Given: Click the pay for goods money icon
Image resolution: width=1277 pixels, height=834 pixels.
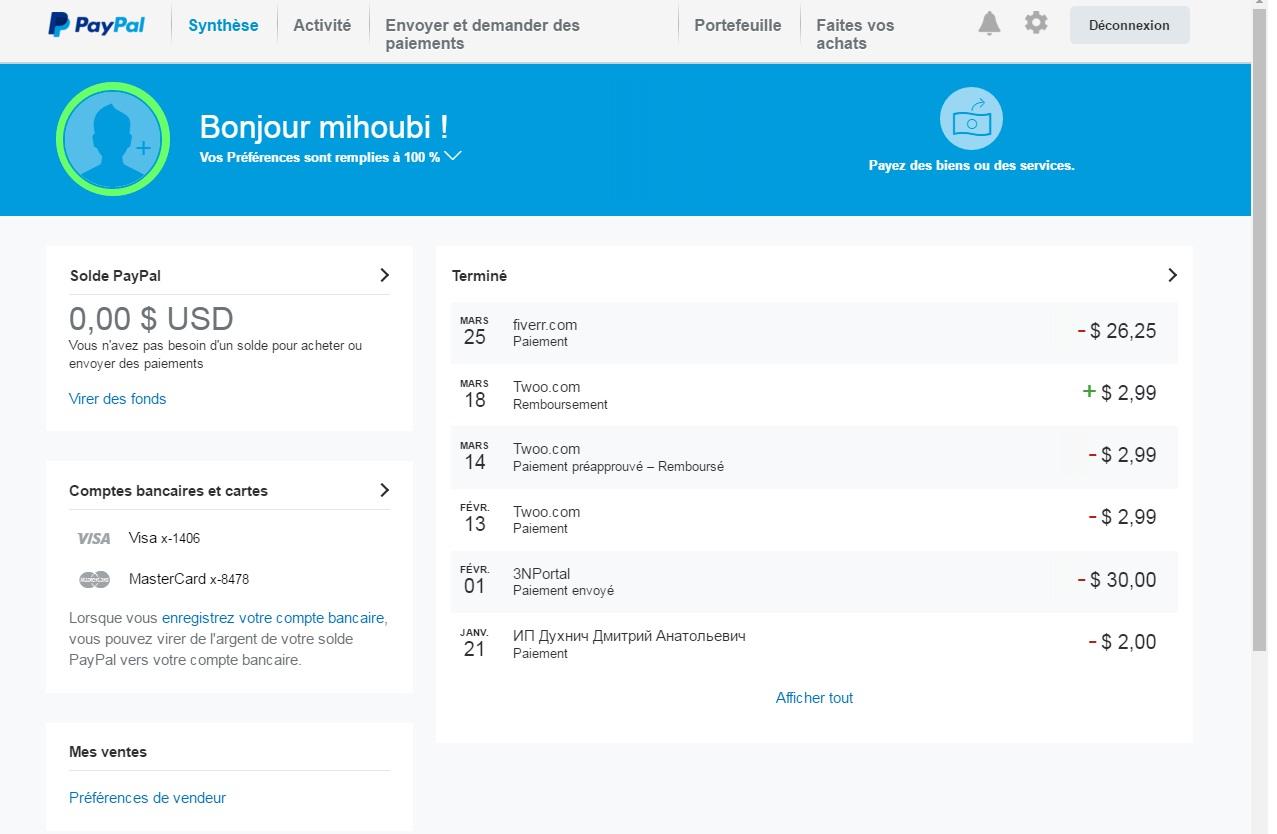Looking at the screenshot, I should click(971, 119).
